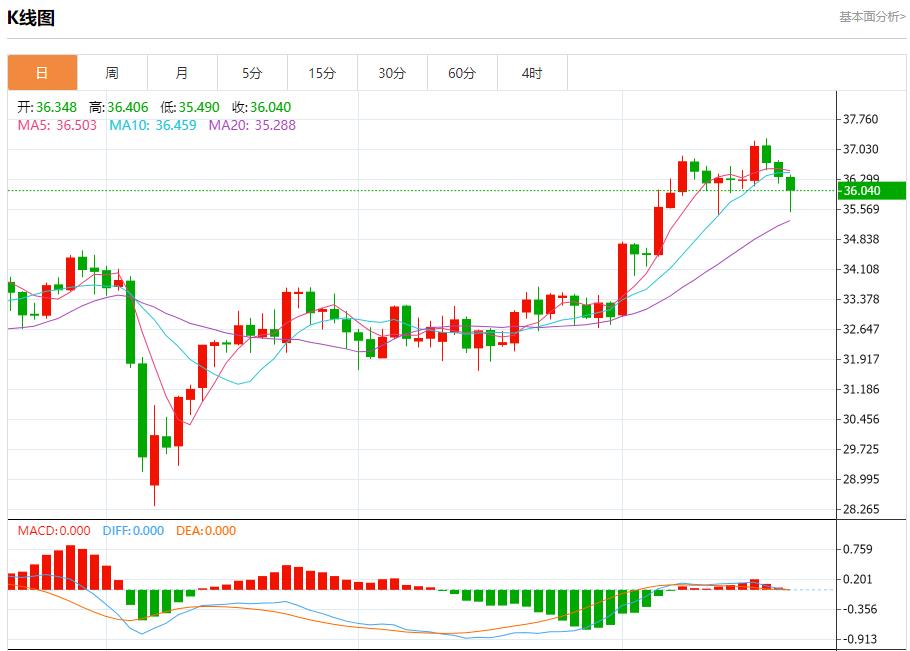
Task: Switch to the 4时 chart tab
Action: click(x=532, y=73)
